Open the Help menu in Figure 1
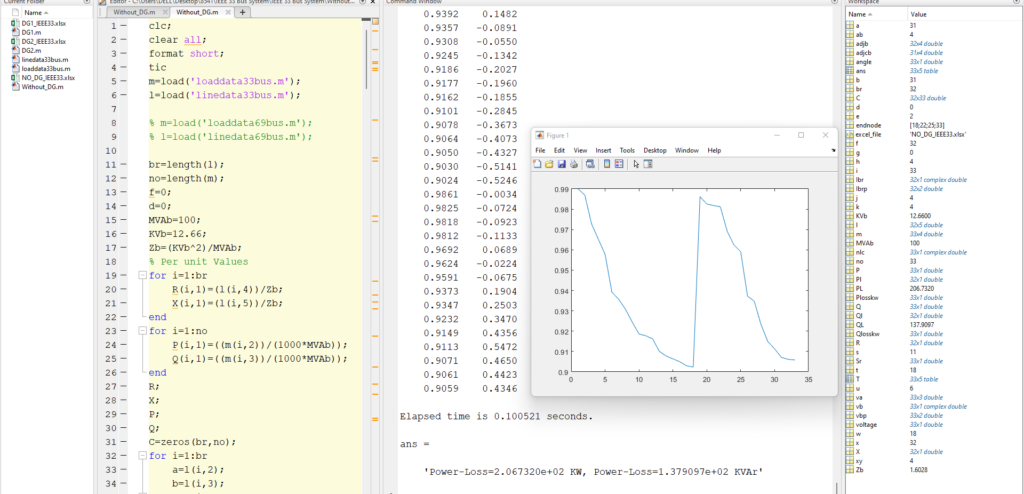 tap(714, 150)
